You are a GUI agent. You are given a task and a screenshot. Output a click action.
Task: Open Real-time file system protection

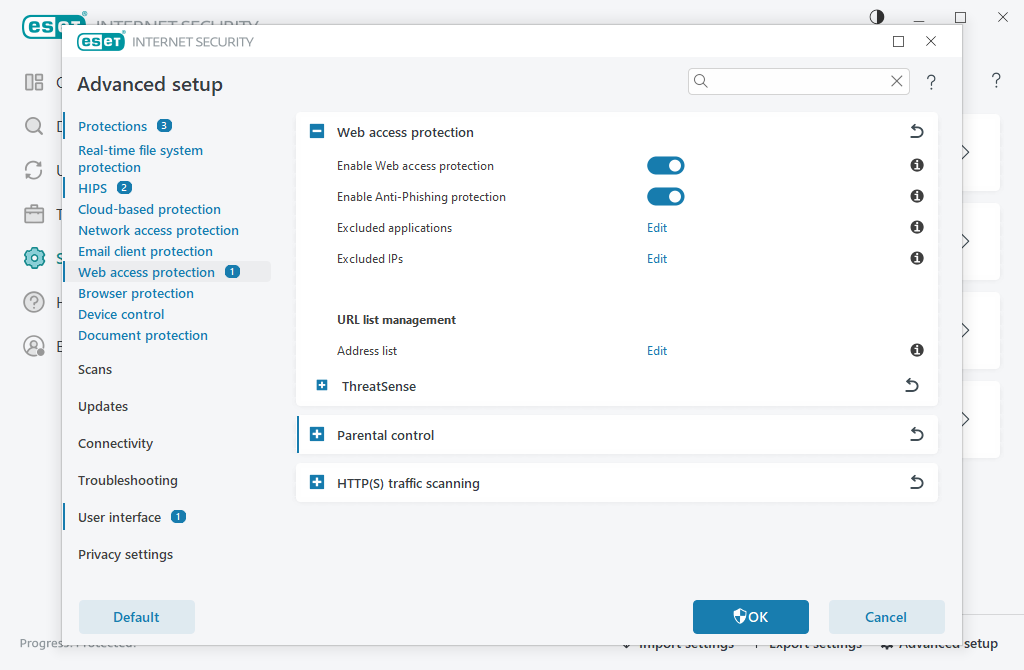coord(140,159)
